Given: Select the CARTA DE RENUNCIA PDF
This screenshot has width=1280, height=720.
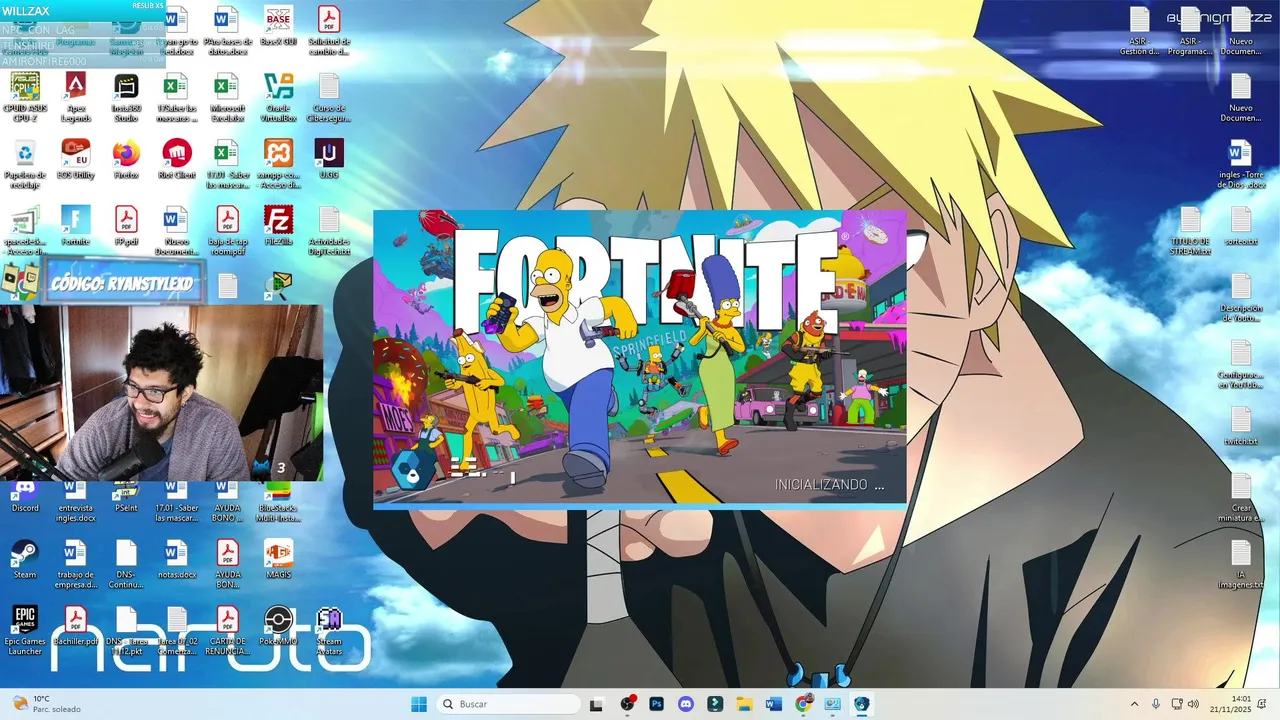Looking at the screenshot, I should [x=228, y=631].
